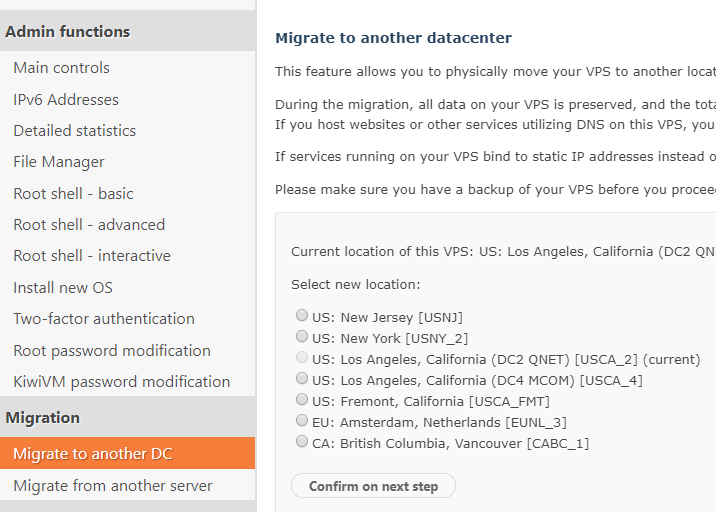The height and width of the screenshot is (512, 716).
Task: Pick US: Fremont, California radio option
Action: [x=302, y=400]
